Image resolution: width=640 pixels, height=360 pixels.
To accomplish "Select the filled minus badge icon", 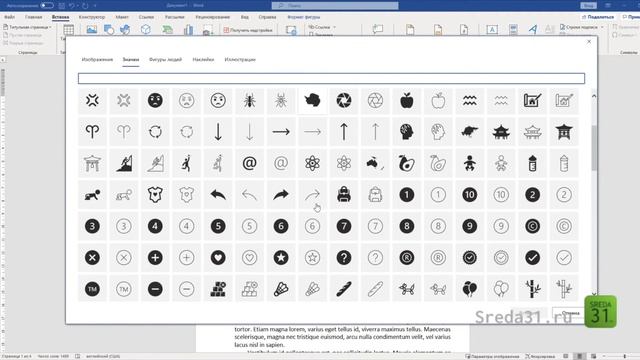I will [x=155, y=289].
